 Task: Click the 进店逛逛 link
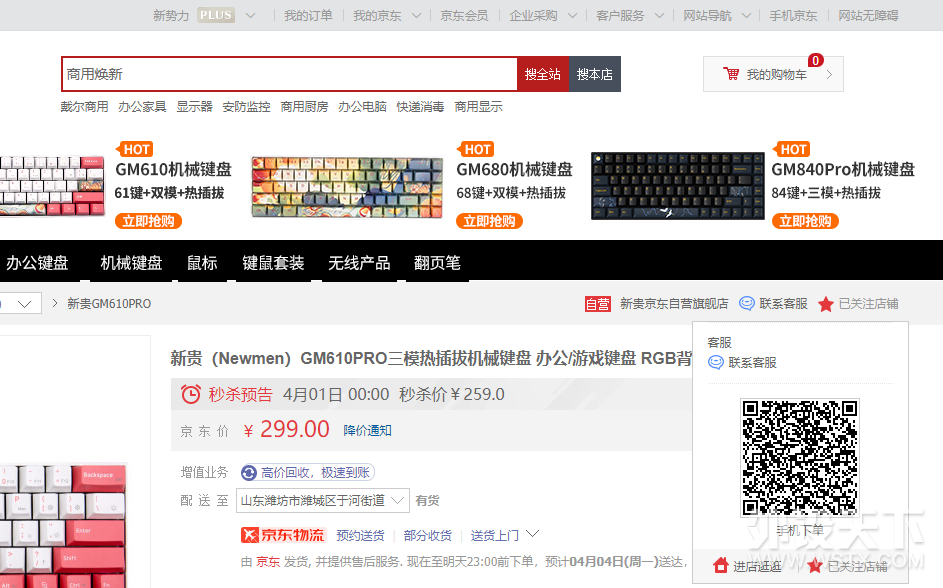point(757,566)
